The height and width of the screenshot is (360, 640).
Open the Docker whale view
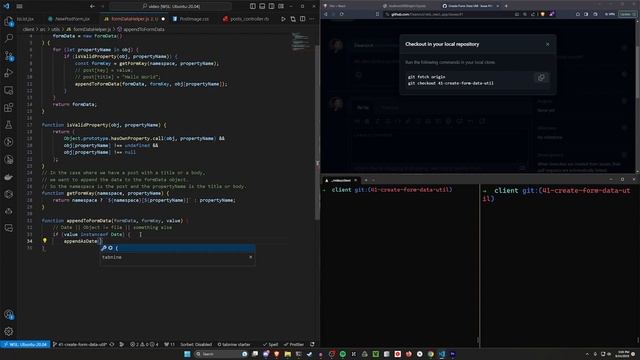(x=9, y=177)
